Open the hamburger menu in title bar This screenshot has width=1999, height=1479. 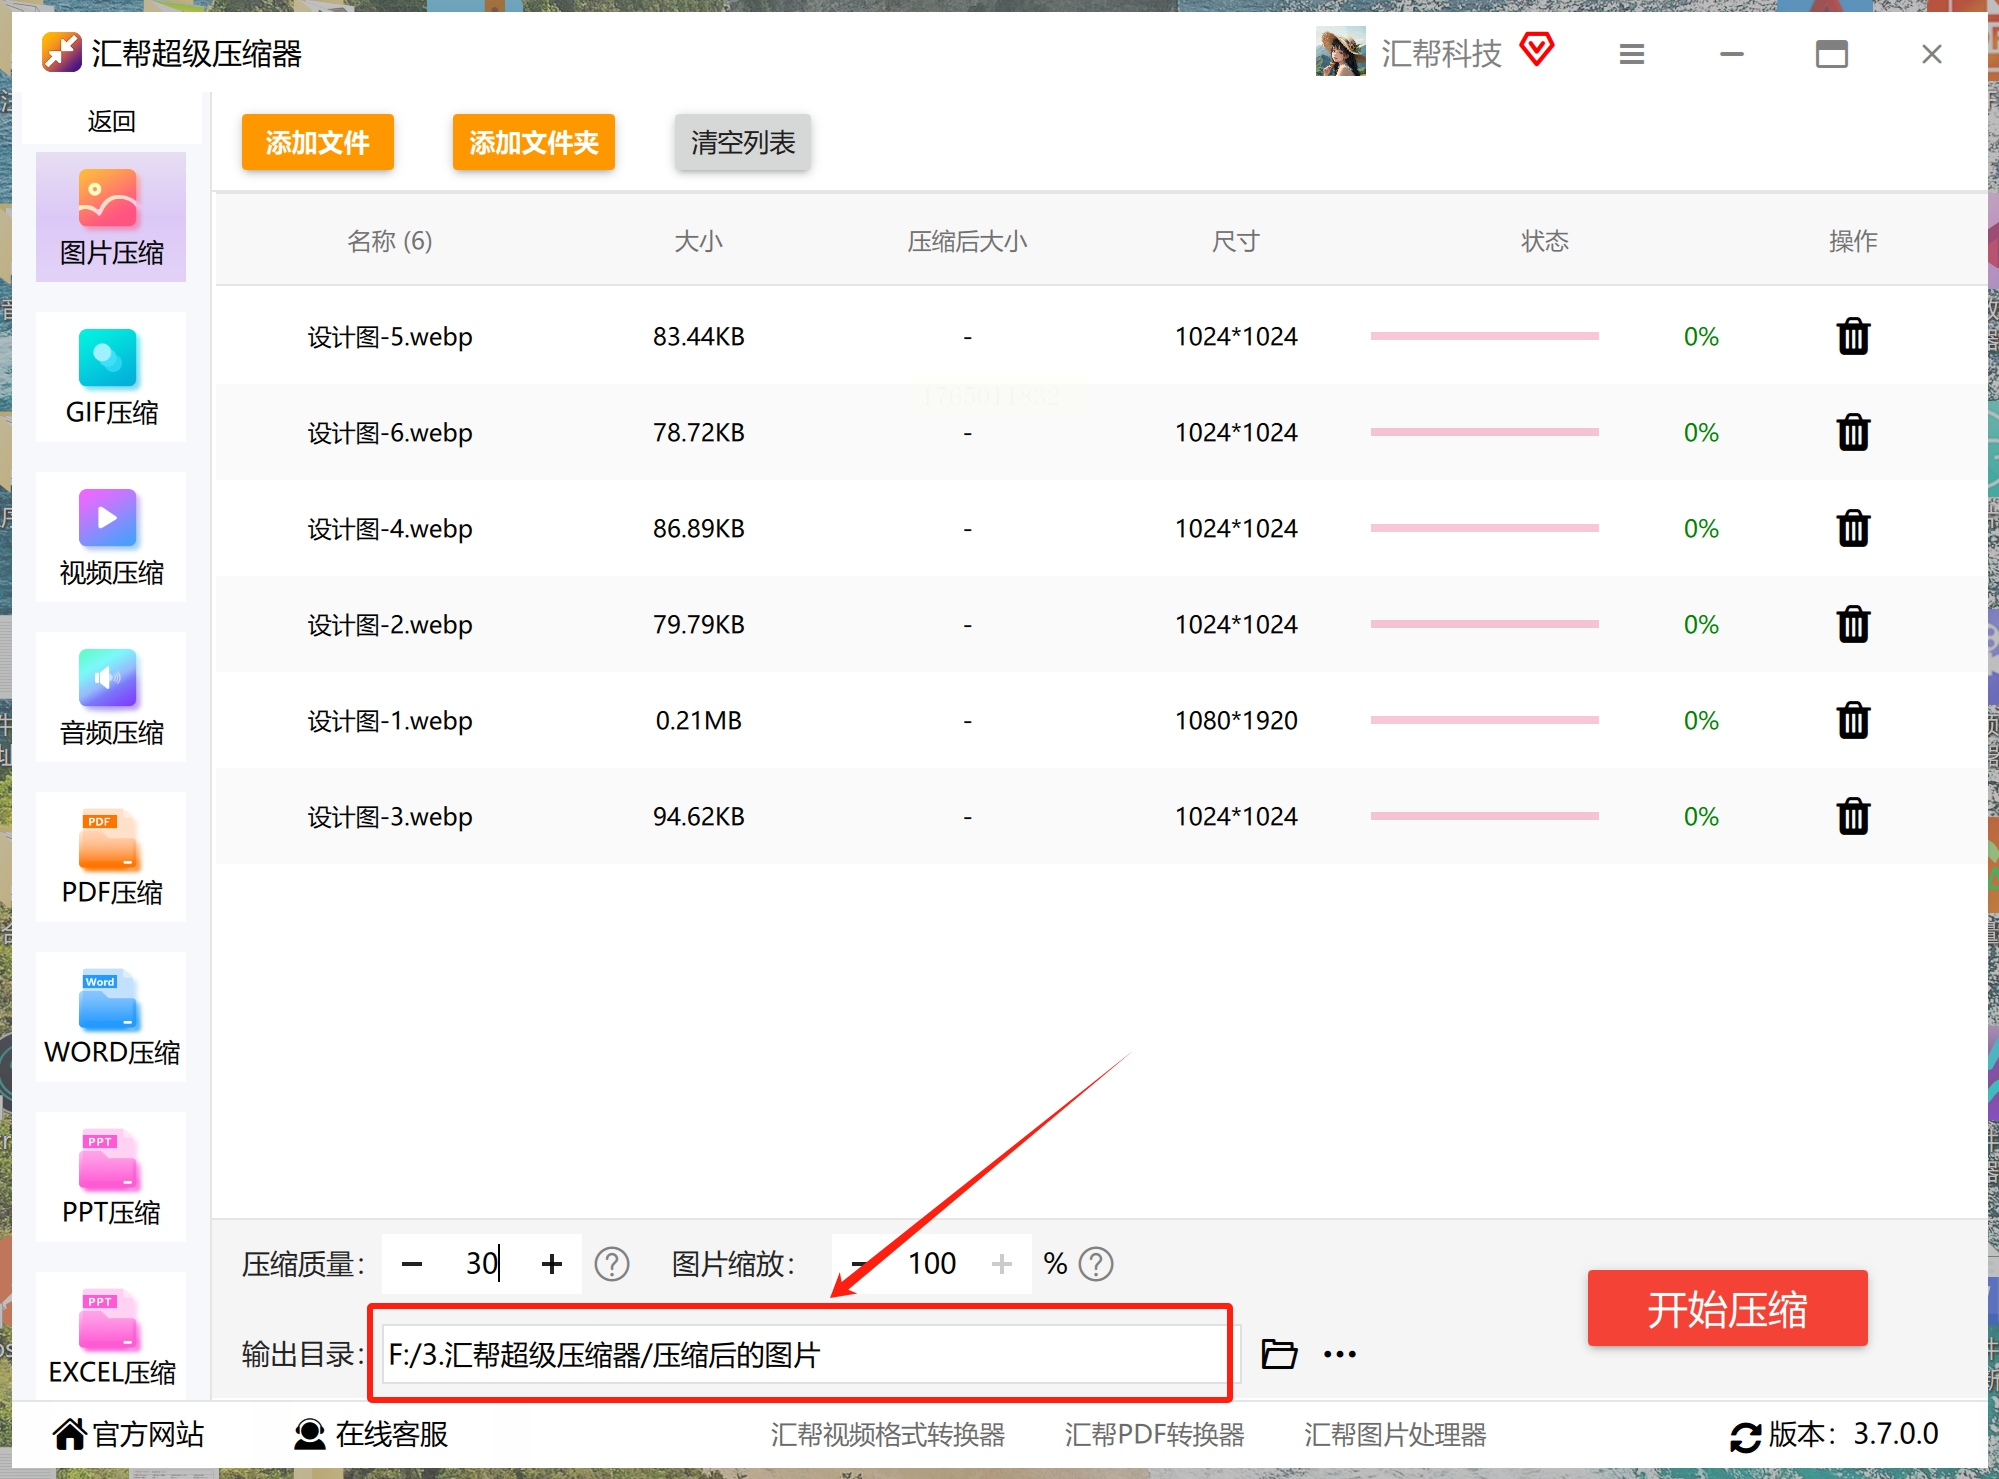[x=1631, y=54]
